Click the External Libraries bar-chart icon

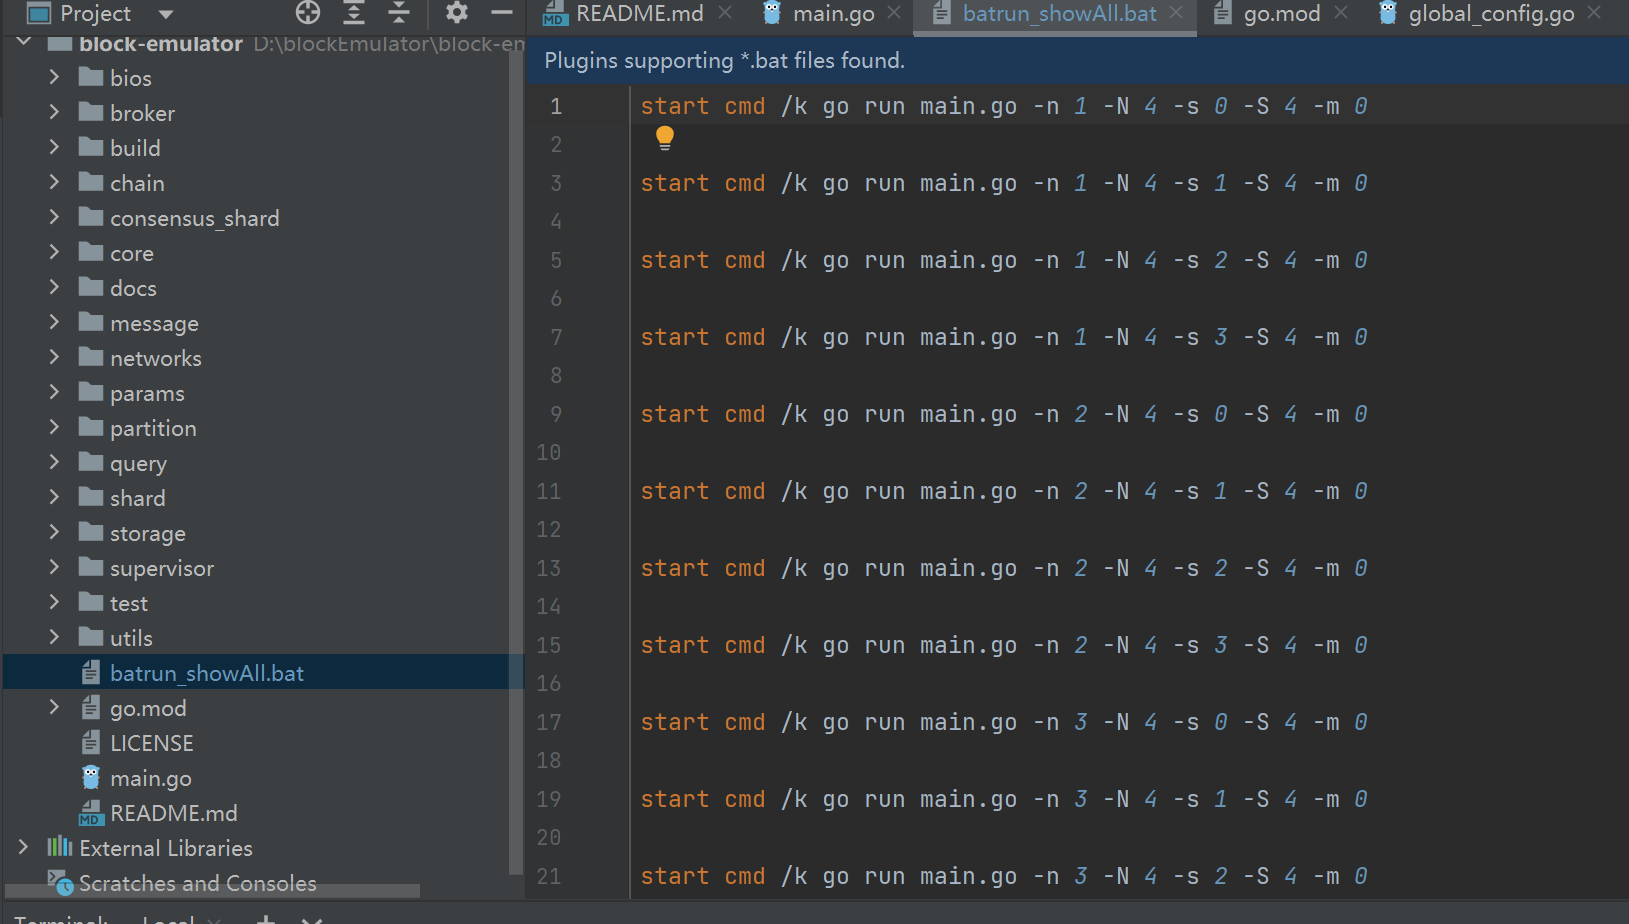pyautogui.click(x=60, y=847)
